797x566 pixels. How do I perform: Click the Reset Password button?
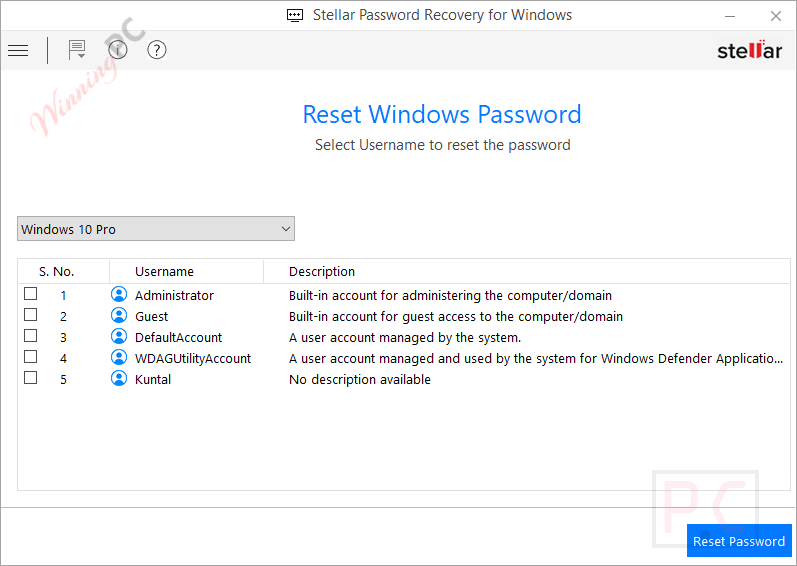(x=739, y=541)
